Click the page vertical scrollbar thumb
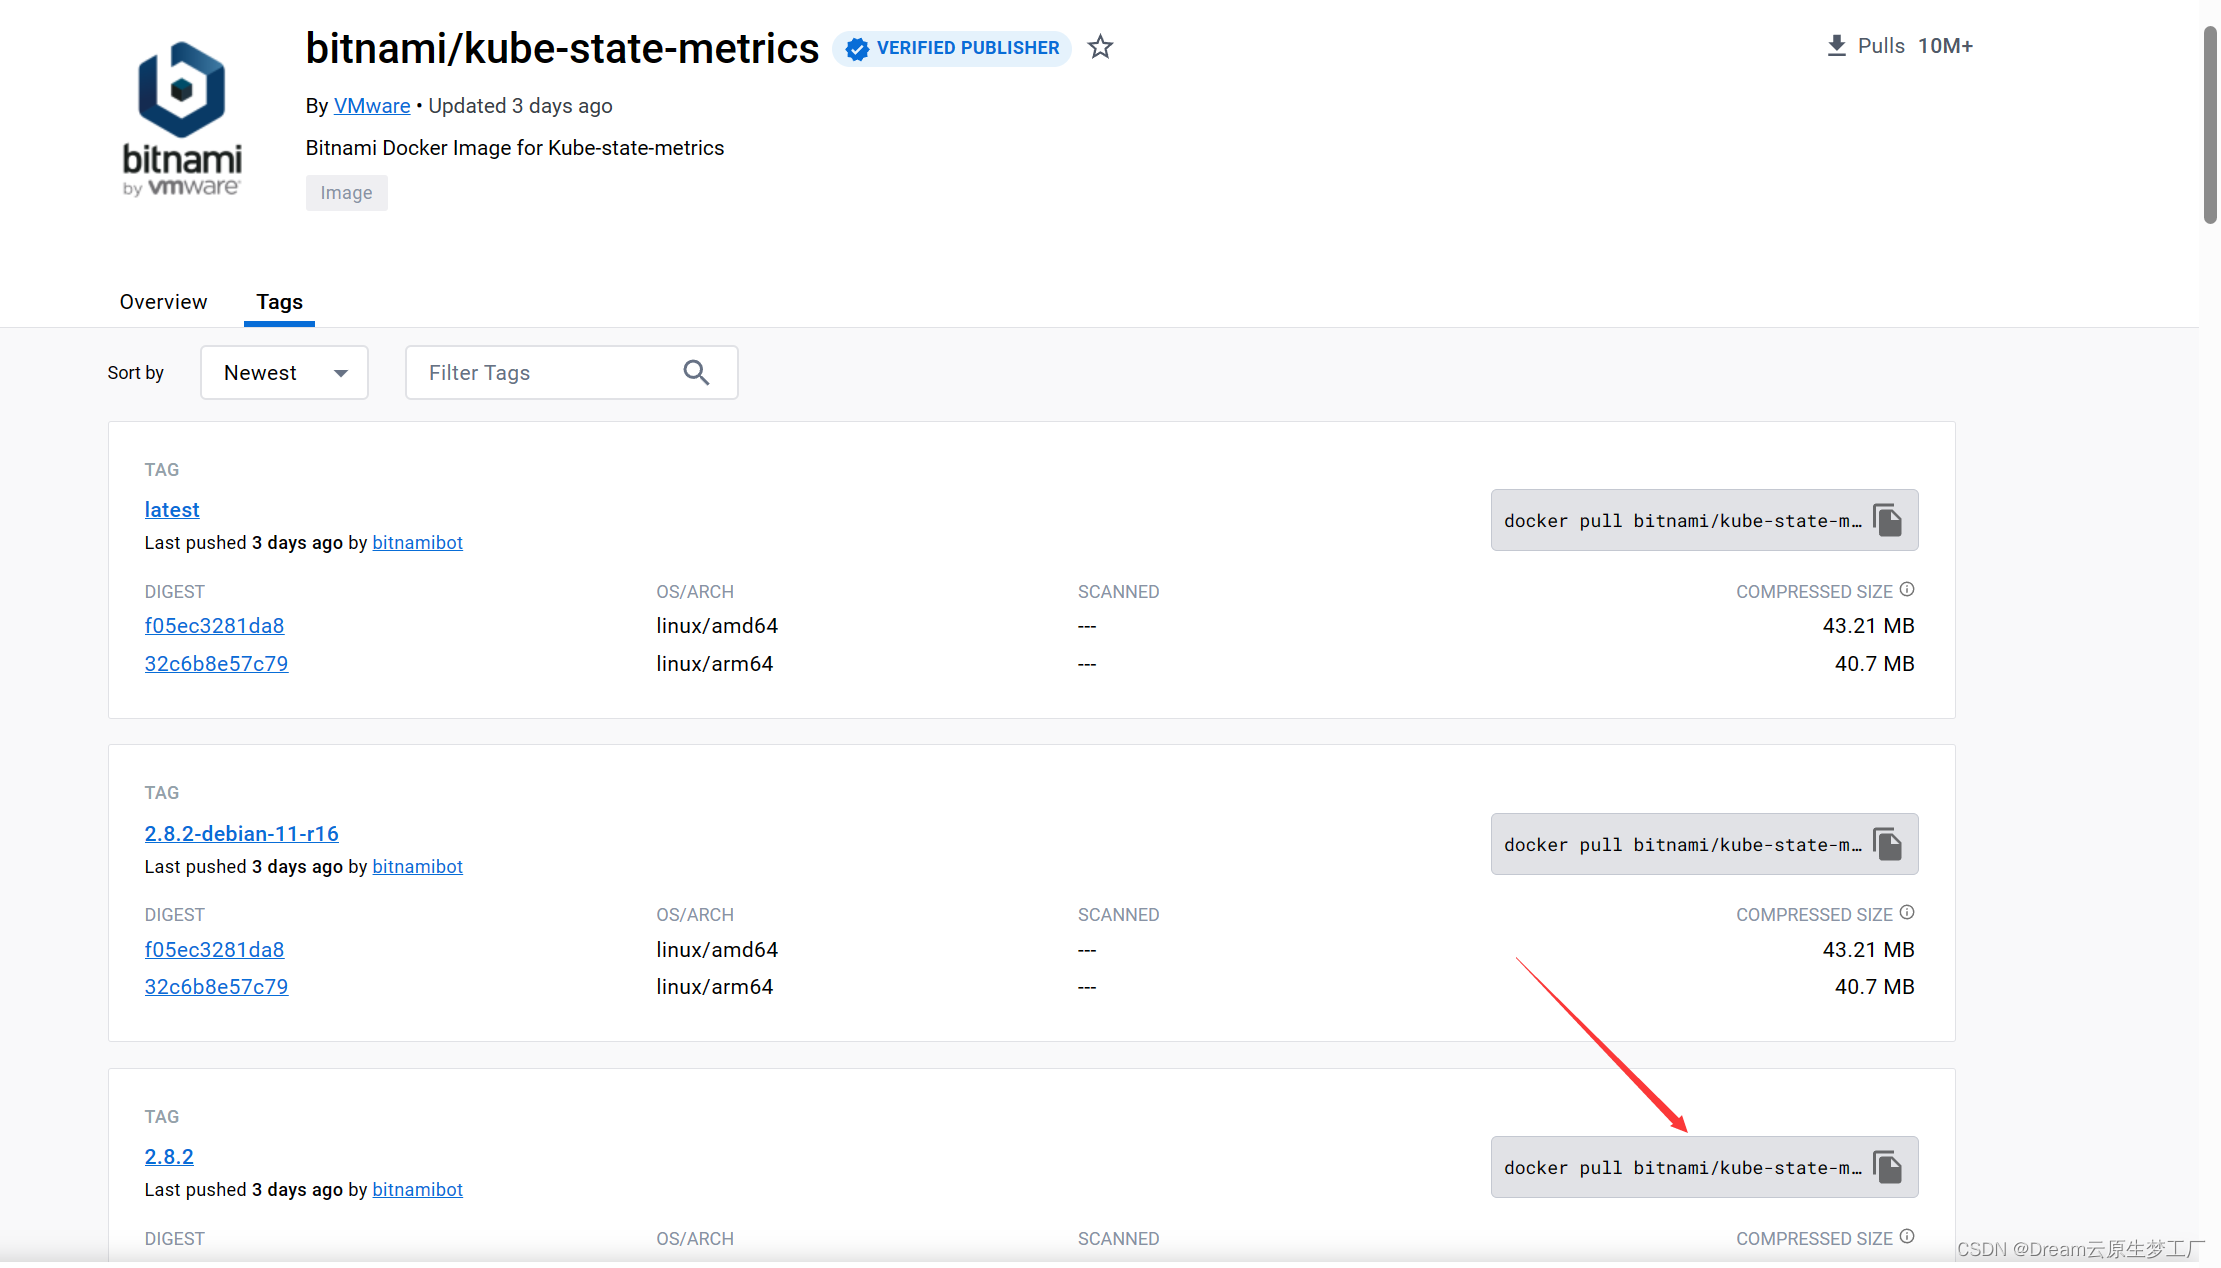 pos(2209,125)
